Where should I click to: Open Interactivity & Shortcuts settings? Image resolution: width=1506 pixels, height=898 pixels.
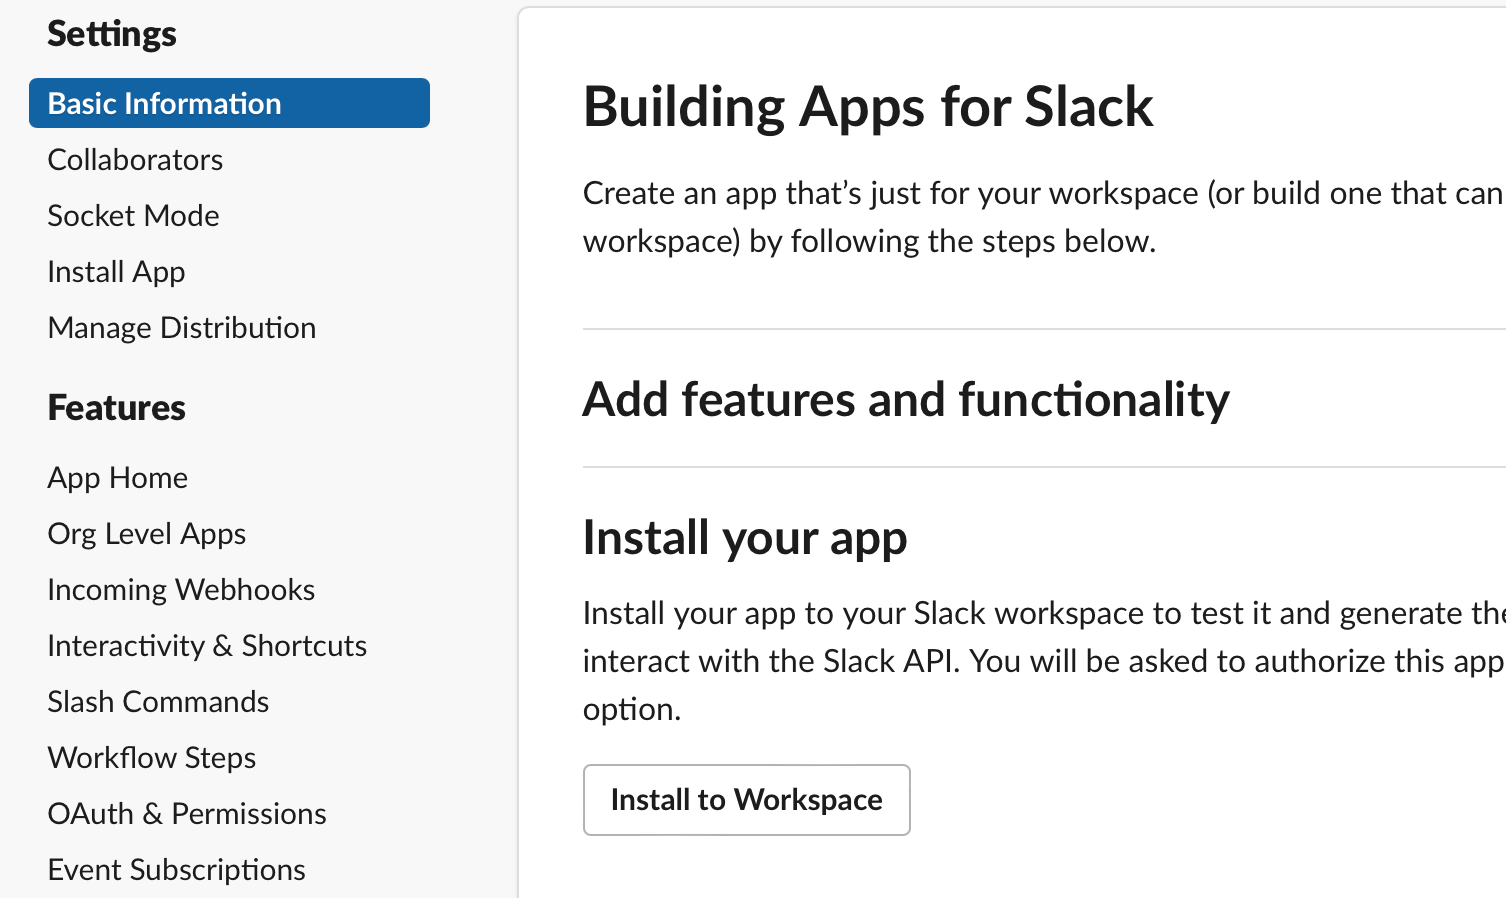coord(207,645)
